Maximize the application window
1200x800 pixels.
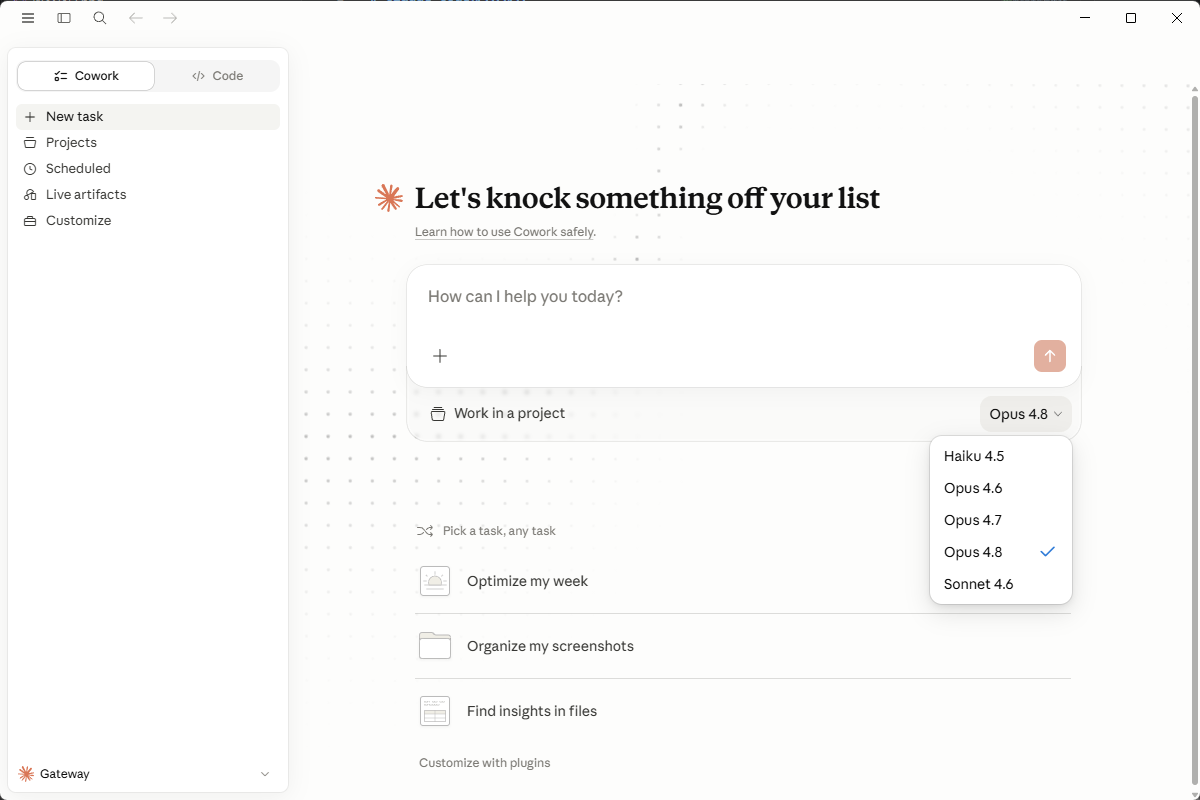coord(1131,18)
